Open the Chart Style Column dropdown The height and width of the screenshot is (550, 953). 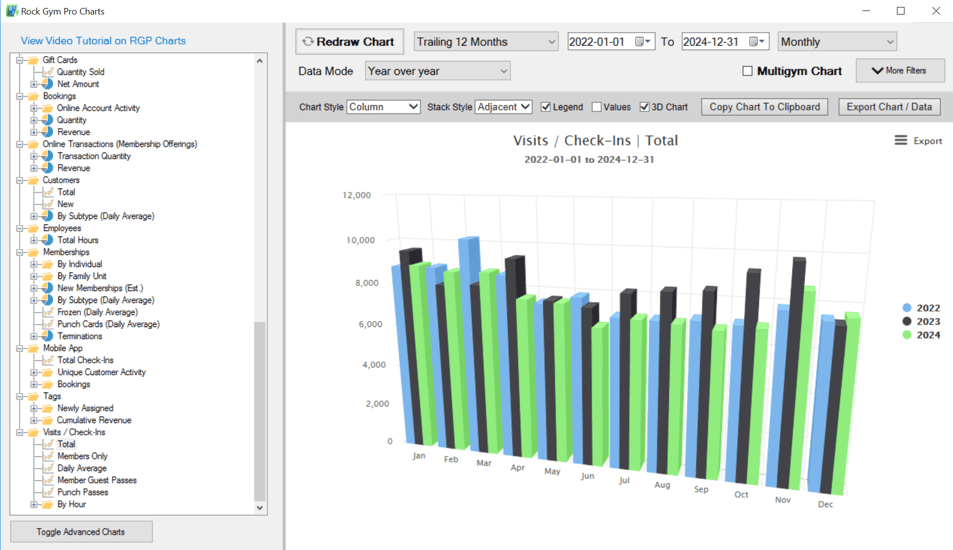click(x=383, y=107)
